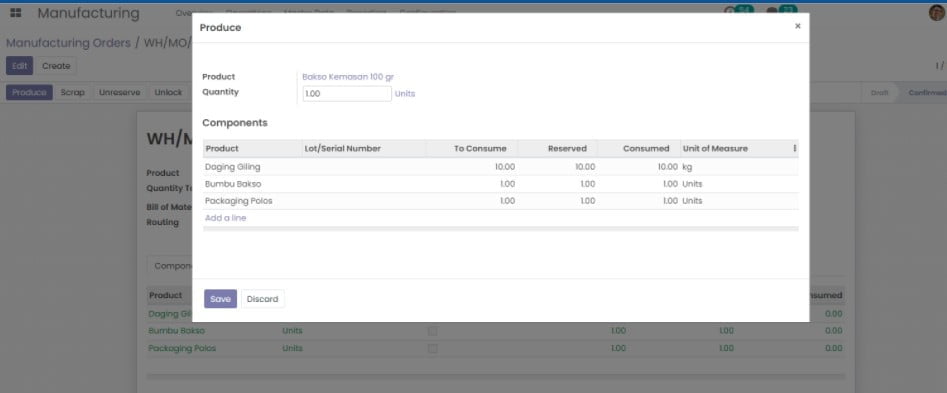Click Units cell in background Bumbu Bakso row

click(292, 331)
